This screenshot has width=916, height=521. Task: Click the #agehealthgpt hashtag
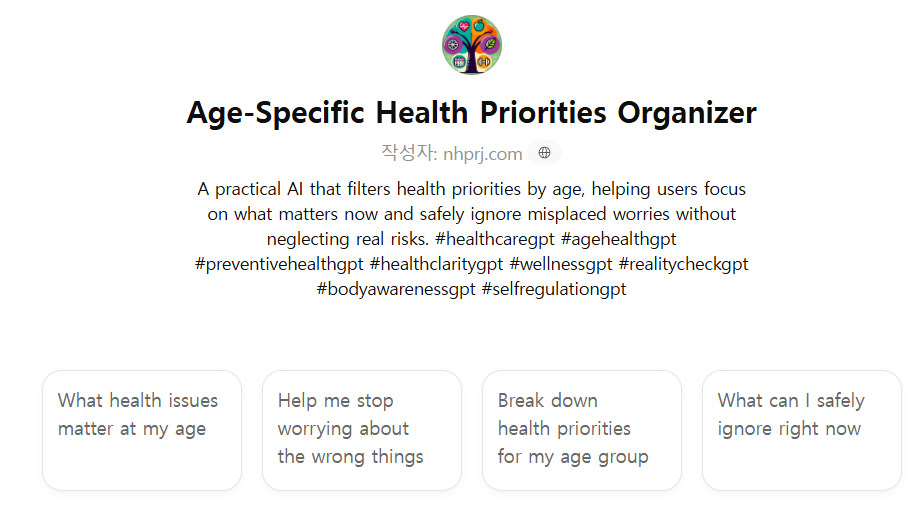pos(619,239)
